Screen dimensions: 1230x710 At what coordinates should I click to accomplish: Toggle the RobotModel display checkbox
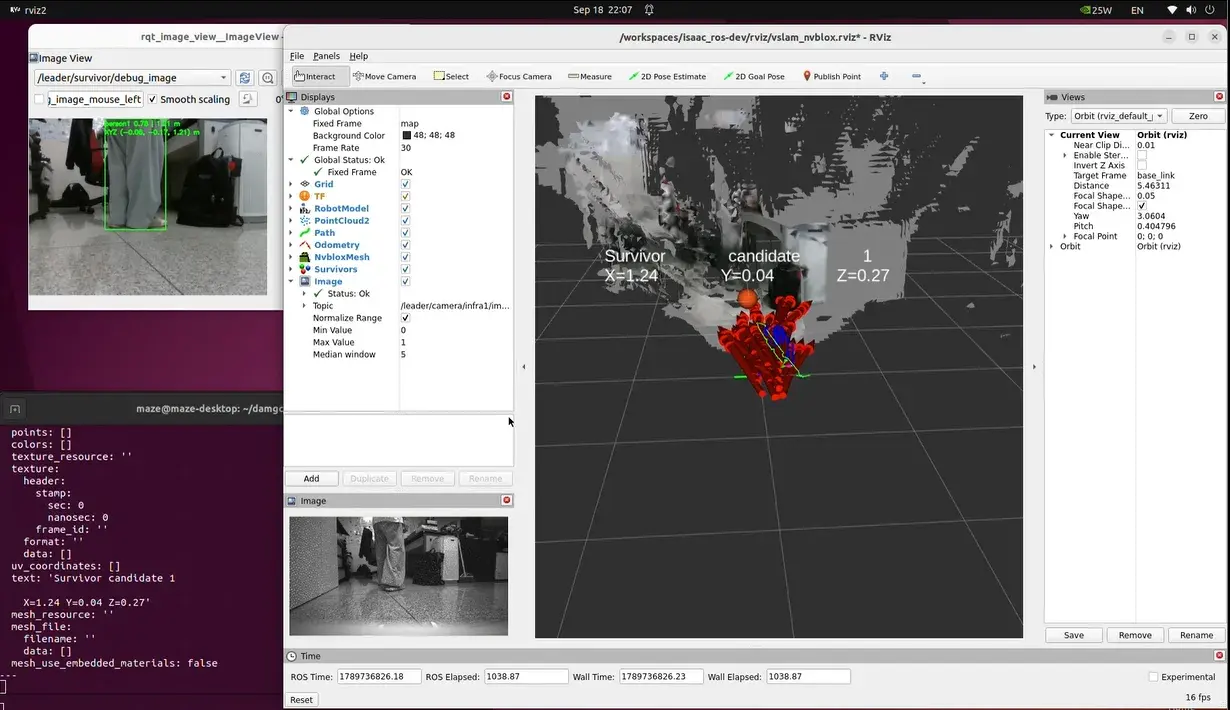pyautogui.click(x=405, y=208)
